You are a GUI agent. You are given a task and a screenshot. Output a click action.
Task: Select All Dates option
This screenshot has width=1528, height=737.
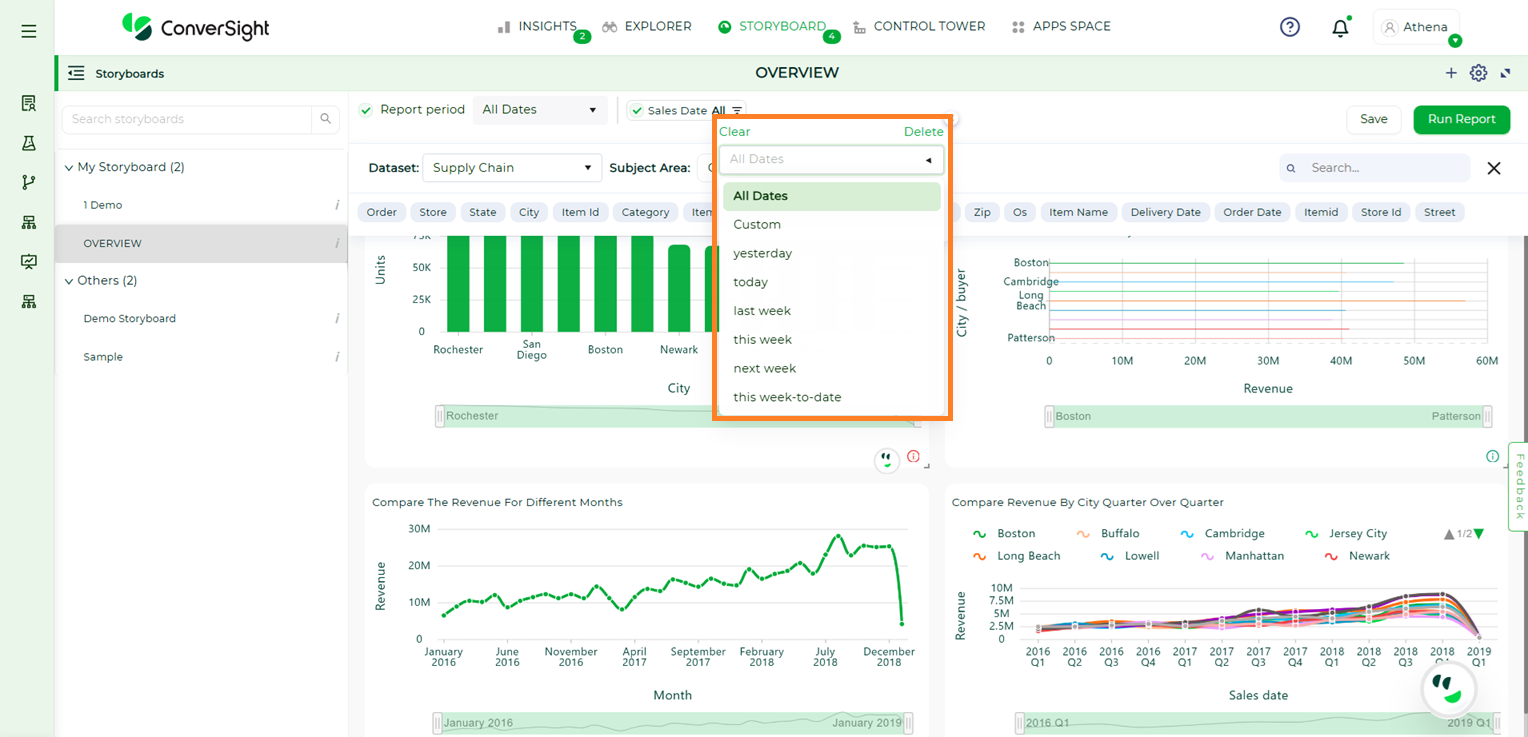click(x=831, y=196)
